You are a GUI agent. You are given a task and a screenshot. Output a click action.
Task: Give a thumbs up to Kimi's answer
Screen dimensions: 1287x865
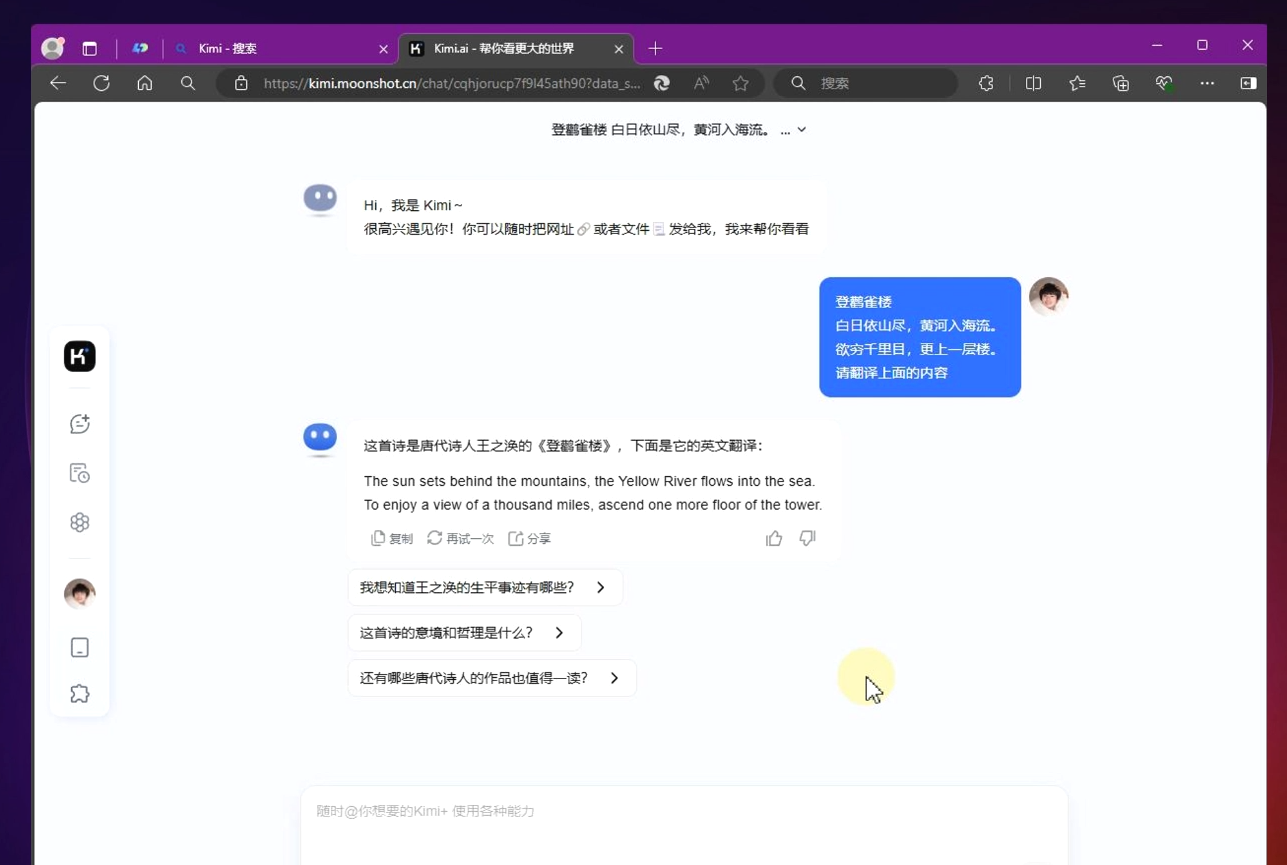coord(774,538)
